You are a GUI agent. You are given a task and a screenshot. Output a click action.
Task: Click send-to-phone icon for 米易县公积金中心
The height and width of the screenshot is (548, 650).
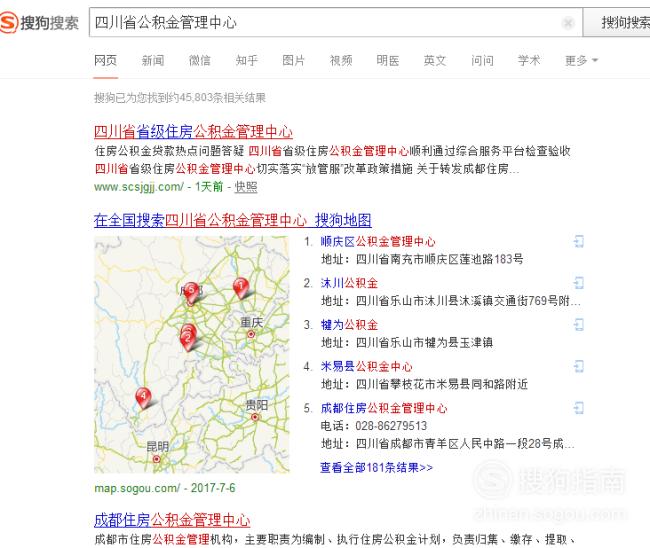(x=579, y=366)
